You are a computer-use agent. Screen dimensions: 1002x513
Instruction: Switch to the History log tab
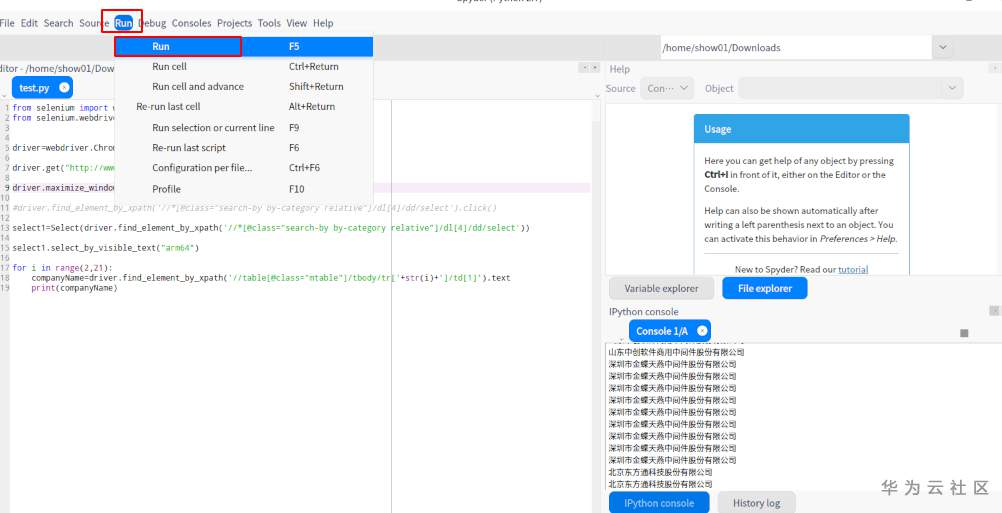757,503
